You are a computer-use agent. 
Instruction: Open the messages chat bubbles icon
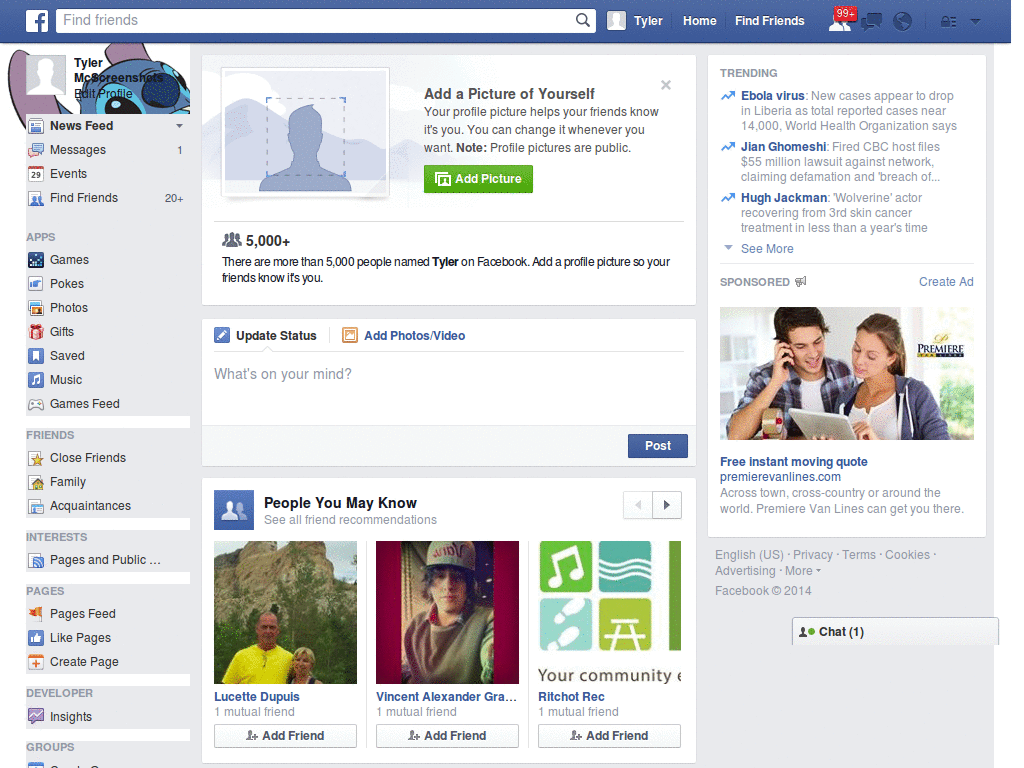(x=872, y=22)
